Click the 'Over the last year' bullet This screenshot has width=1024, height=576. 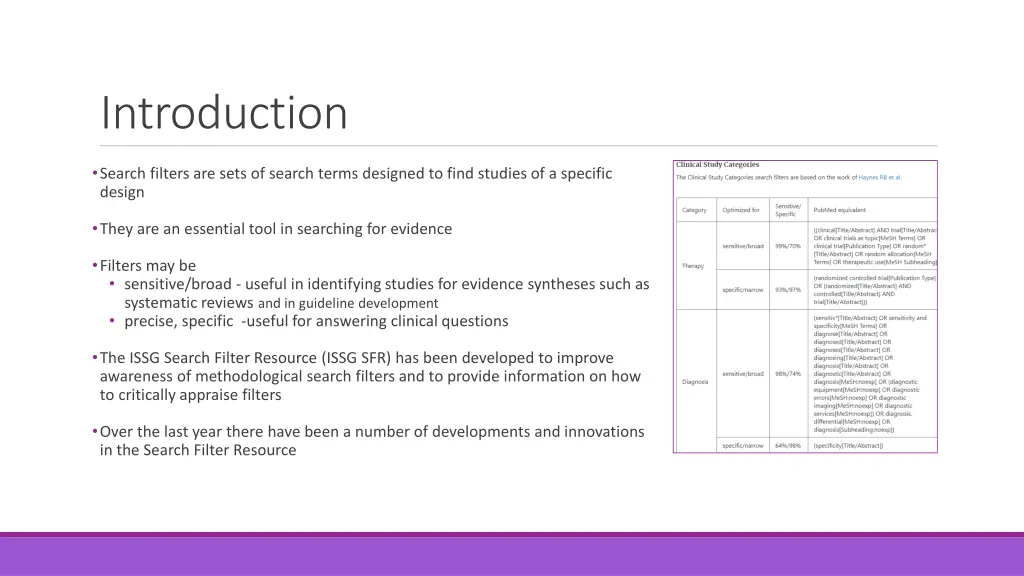click(x=372, y=441)
